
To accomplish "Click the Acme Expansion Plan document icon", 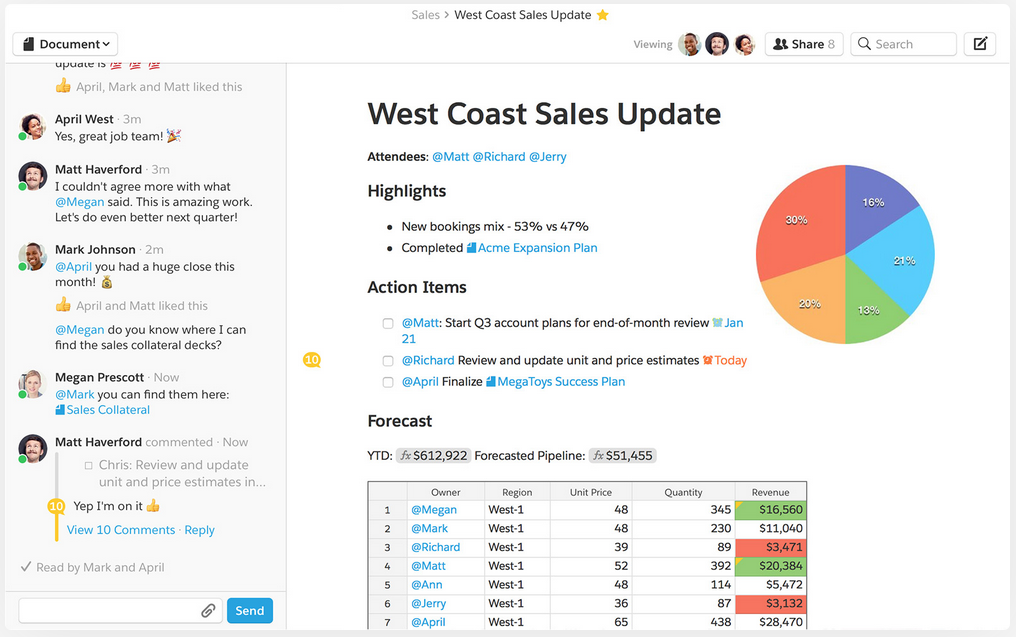I will pos(471,248).
